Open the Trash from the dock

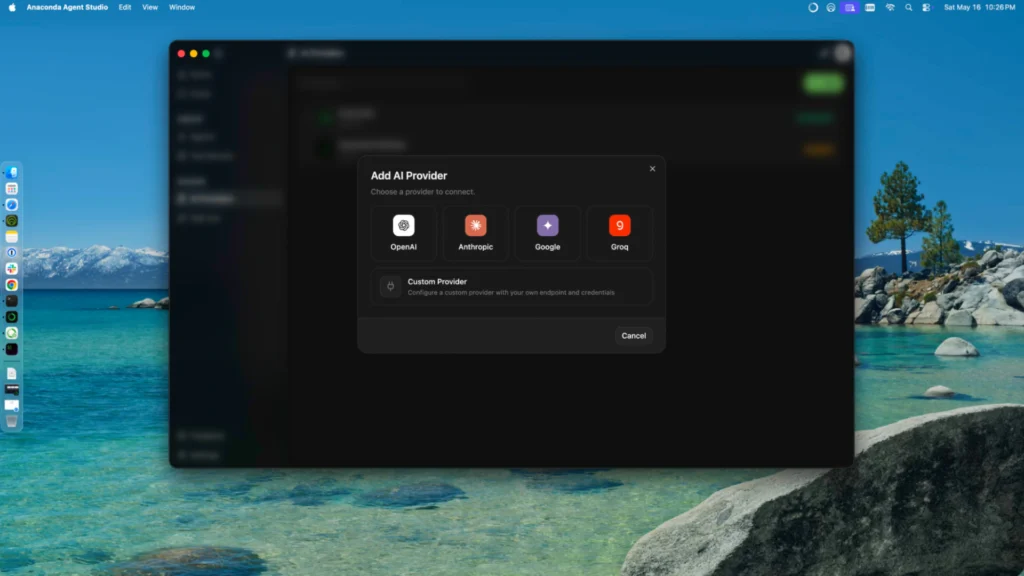[12, 421]
